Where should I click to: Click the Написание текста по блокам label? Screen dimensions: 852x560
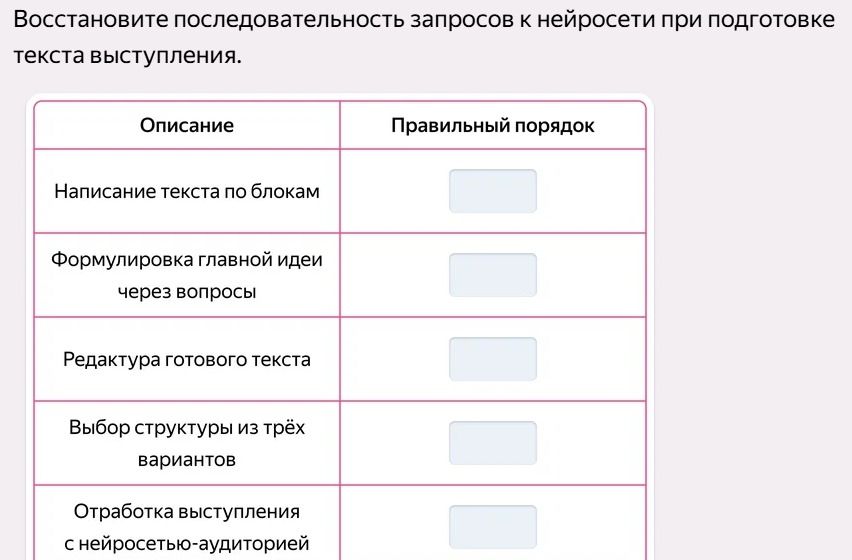pos(187,191)
